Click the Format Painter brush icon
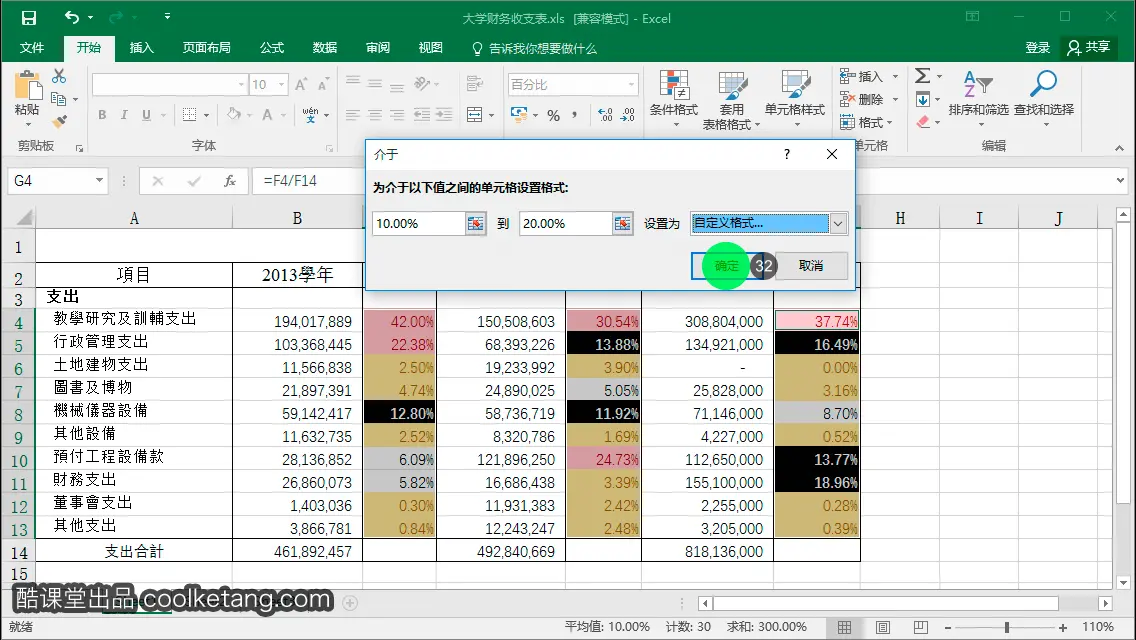1136x640 pixels. pyautogui.click(x=59, y=122)
